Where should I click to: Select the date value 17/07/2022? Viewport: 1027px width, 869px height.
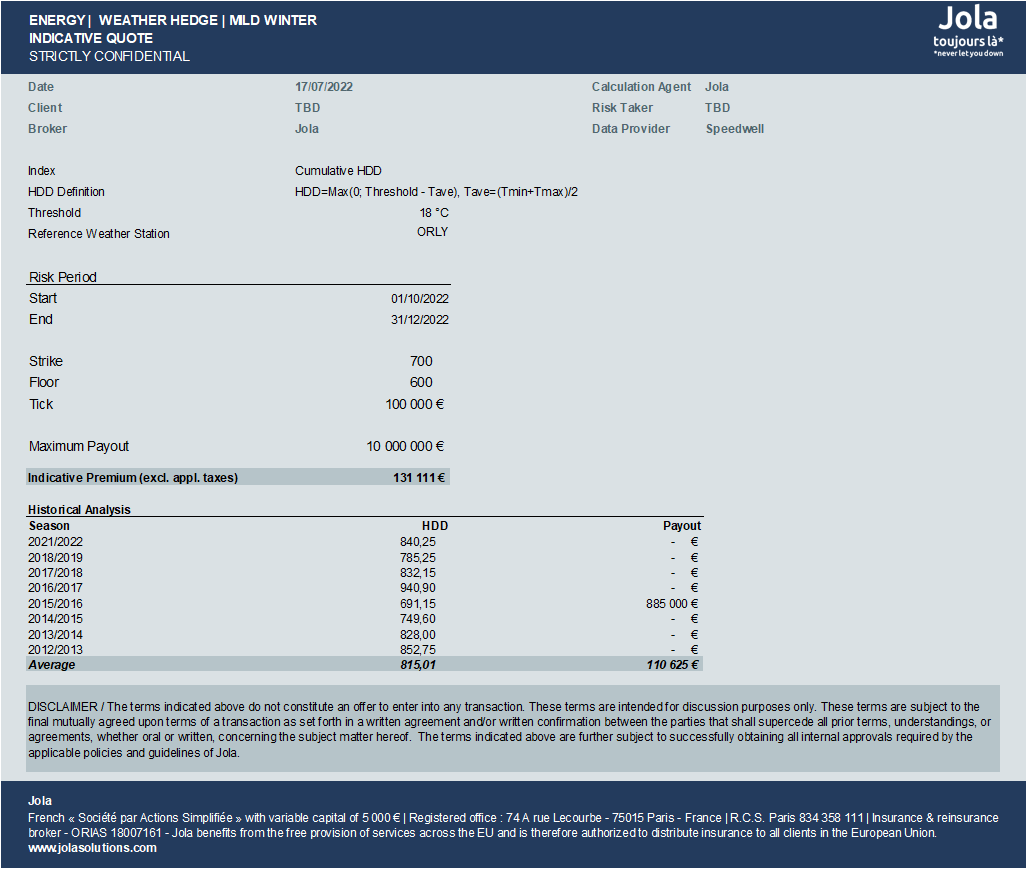point(324,87)
